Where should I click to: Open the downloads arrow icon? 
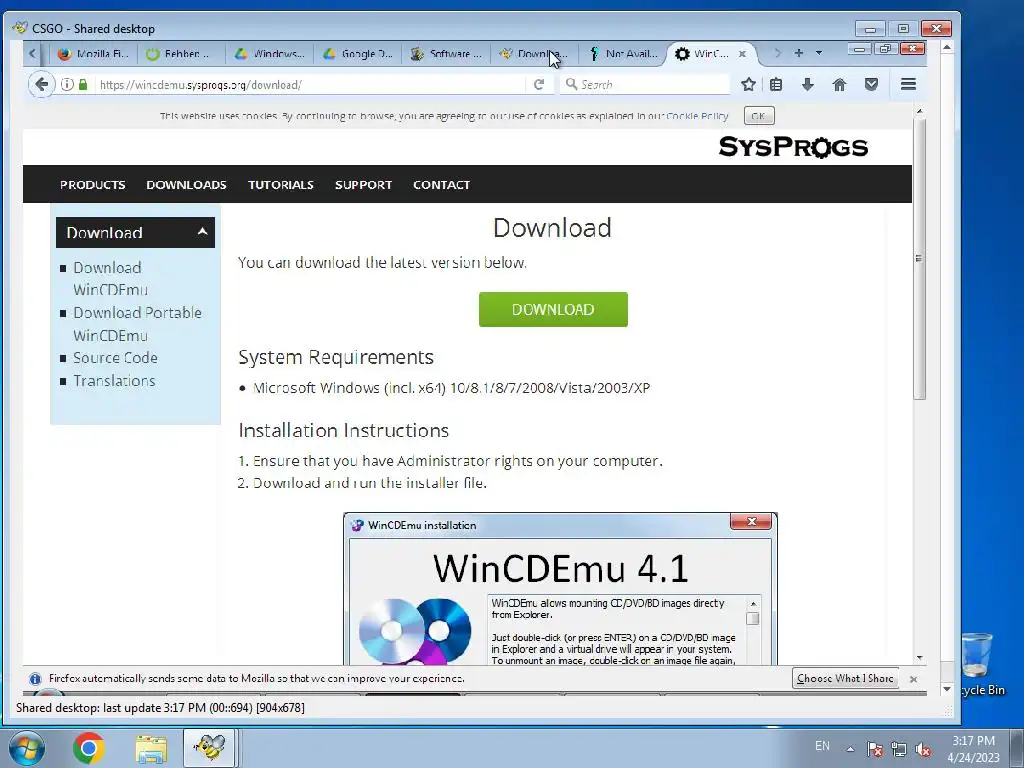[x=808, y=84]
